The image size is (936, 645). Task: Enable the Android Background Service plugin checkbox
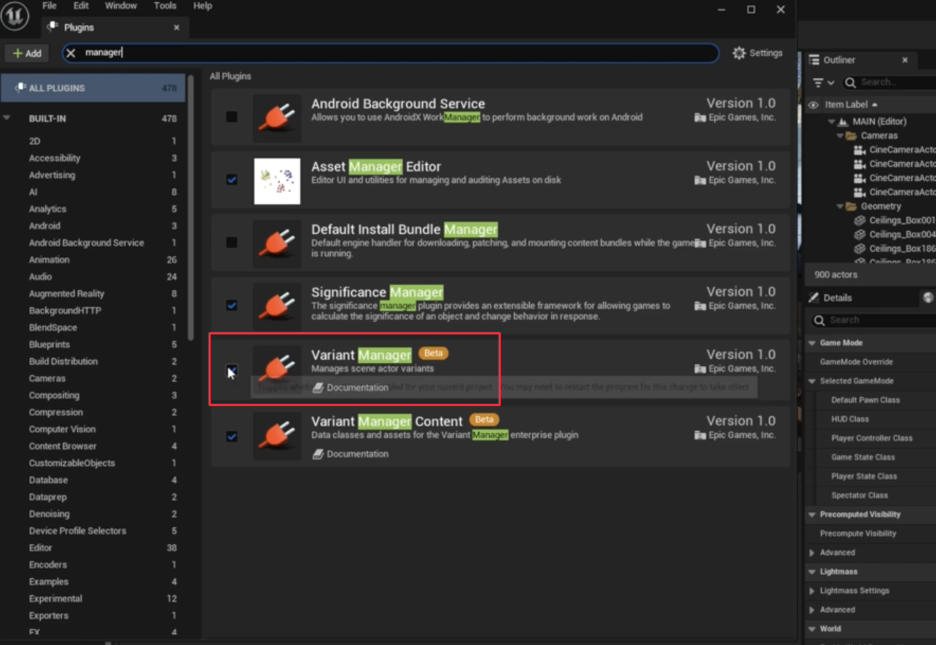pos(232,117)
